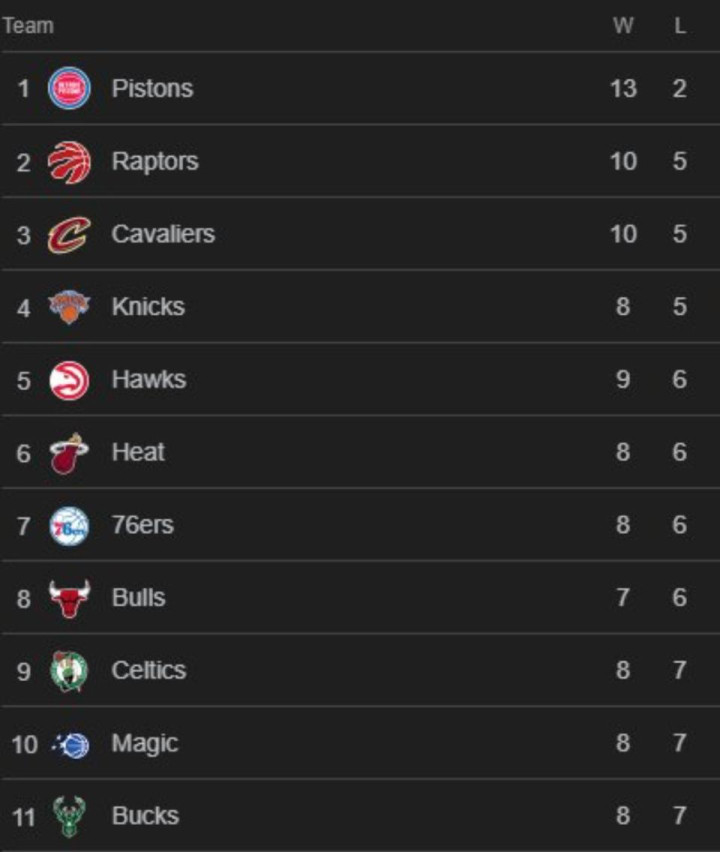
Task: Select the Cavaliers team name
Action: (x=163, y=234)
